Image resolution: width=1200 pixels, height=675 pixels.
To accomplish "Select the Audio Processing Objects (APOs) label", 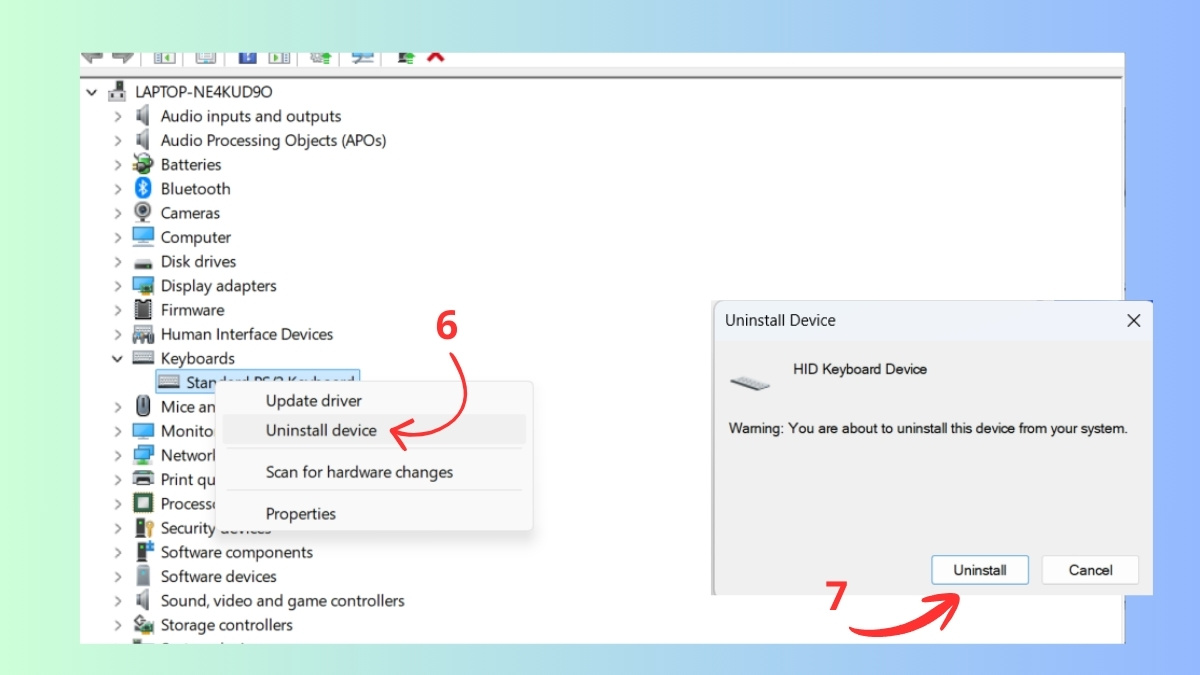I will [x=273, y=140].
